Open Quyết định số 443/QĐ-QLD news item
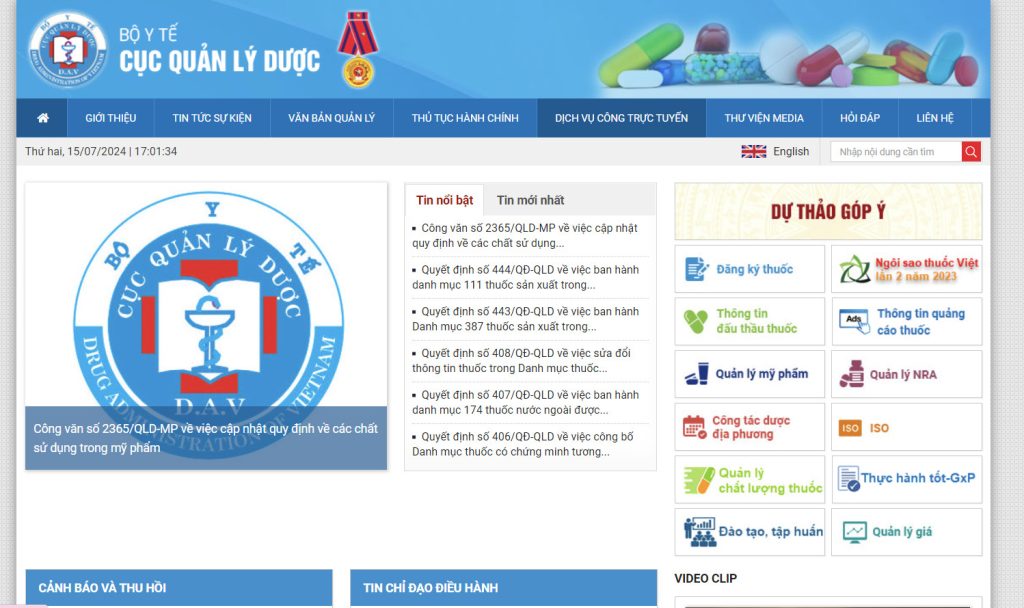 click(526, 319)
